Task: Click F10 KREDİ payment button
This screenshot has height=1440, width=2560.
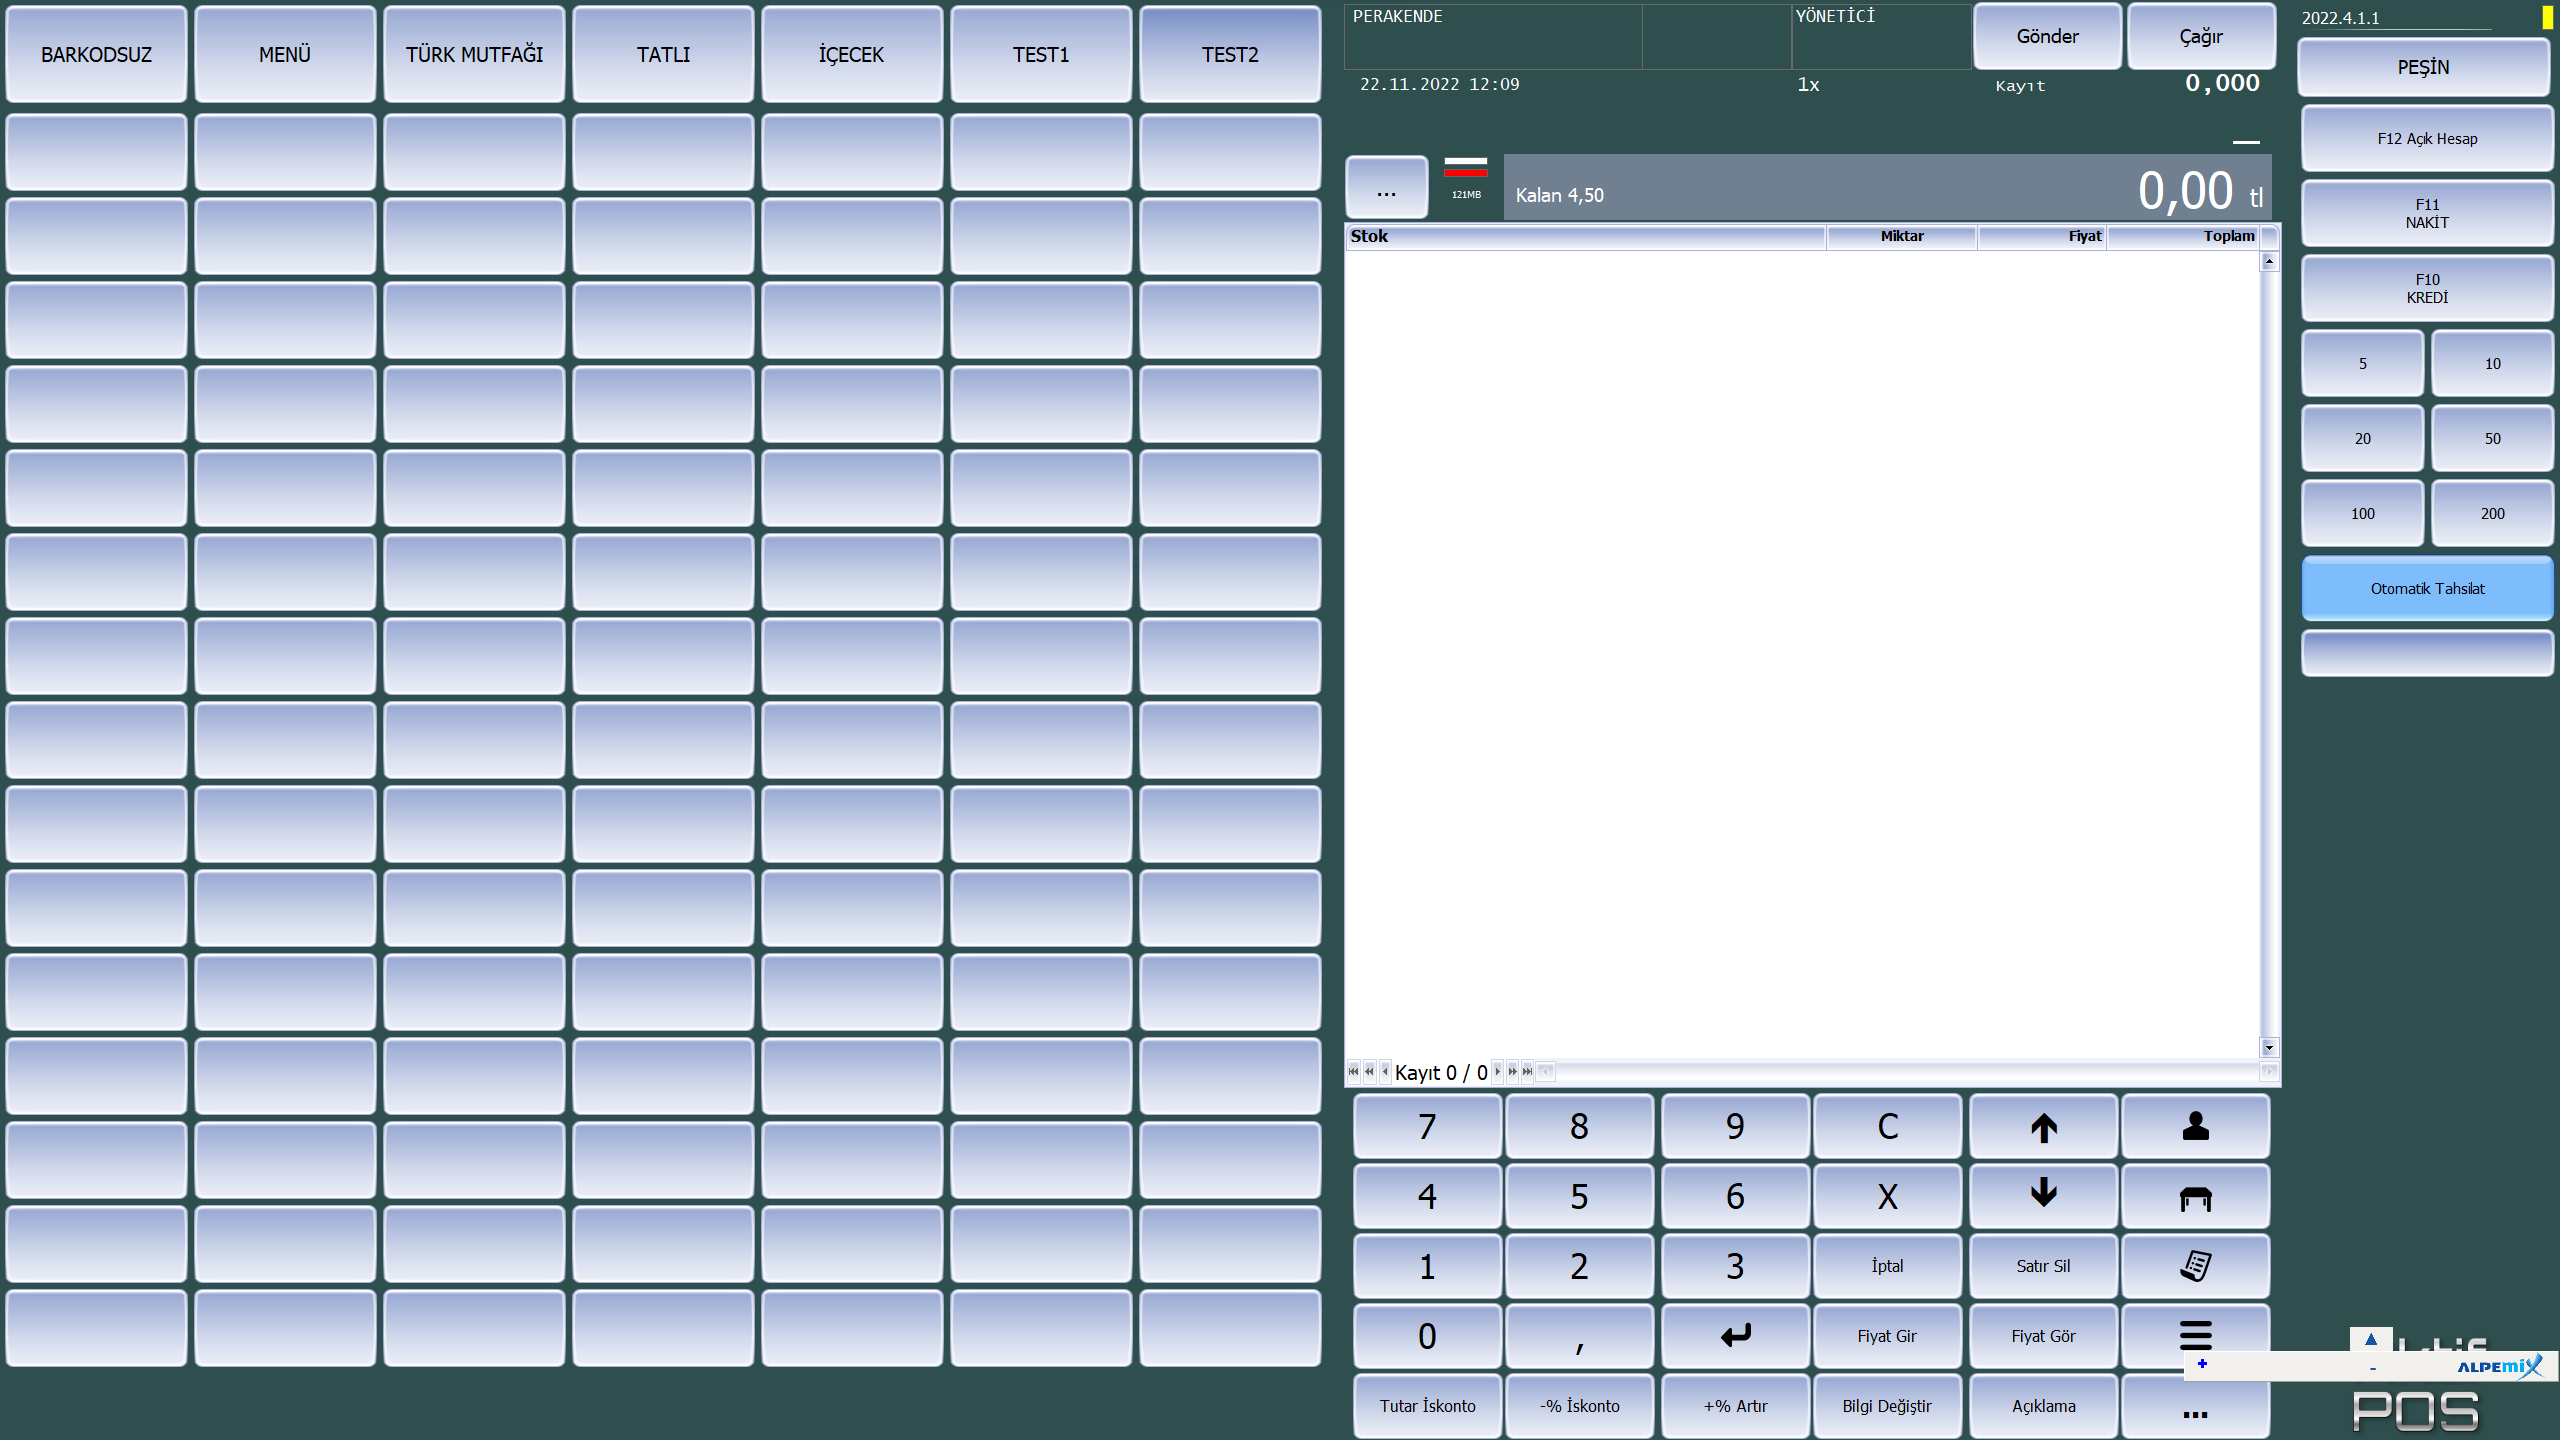Action: tap(2427, 289)
